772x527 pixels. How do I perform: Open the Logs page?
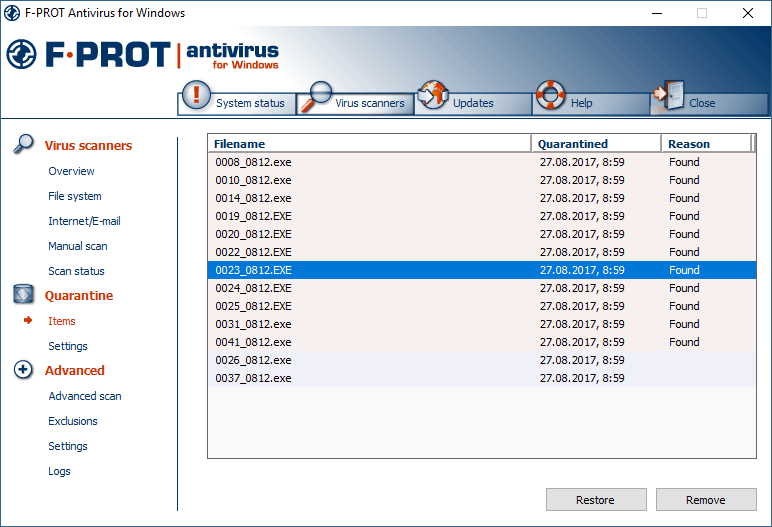pyautogui.click(x=59, y=471)
